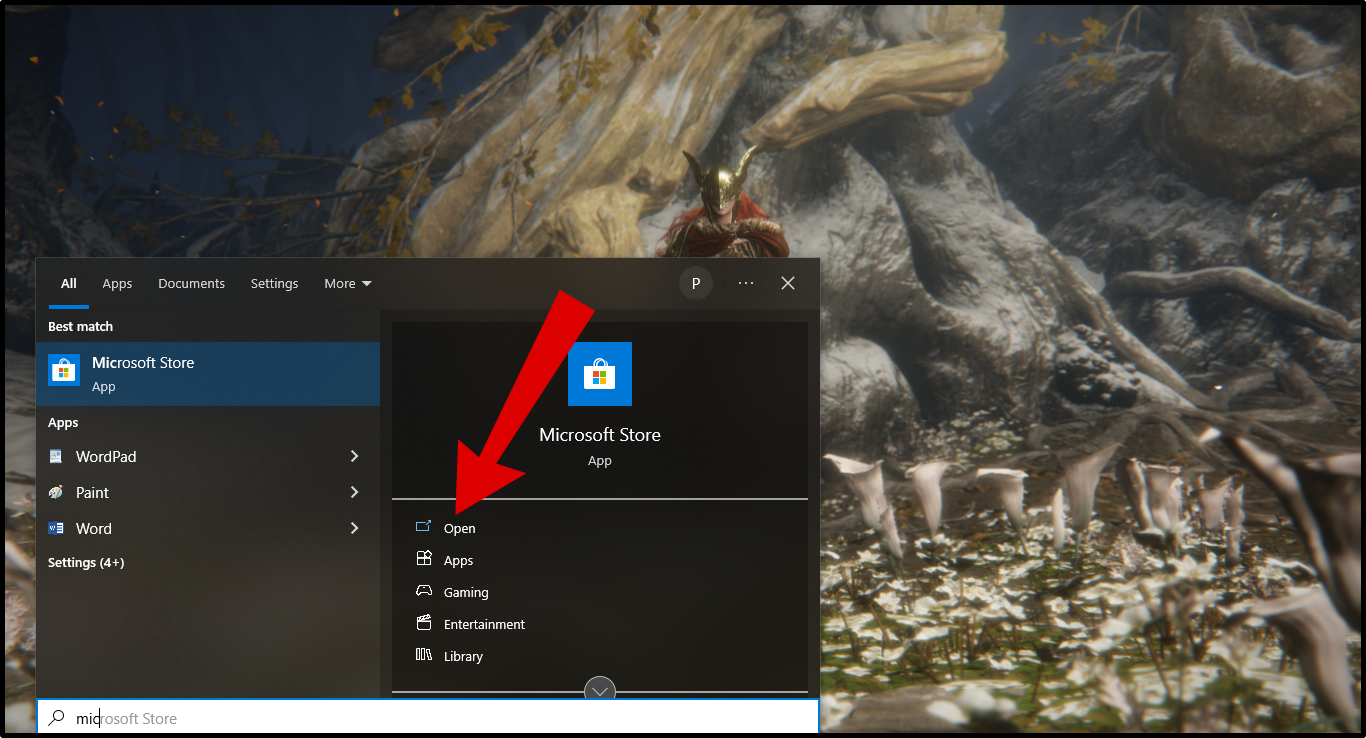Image resolution: width=1366 pixels, height=738 pixels.
Task: Select the Paint search result
Action: pos(208,493)
